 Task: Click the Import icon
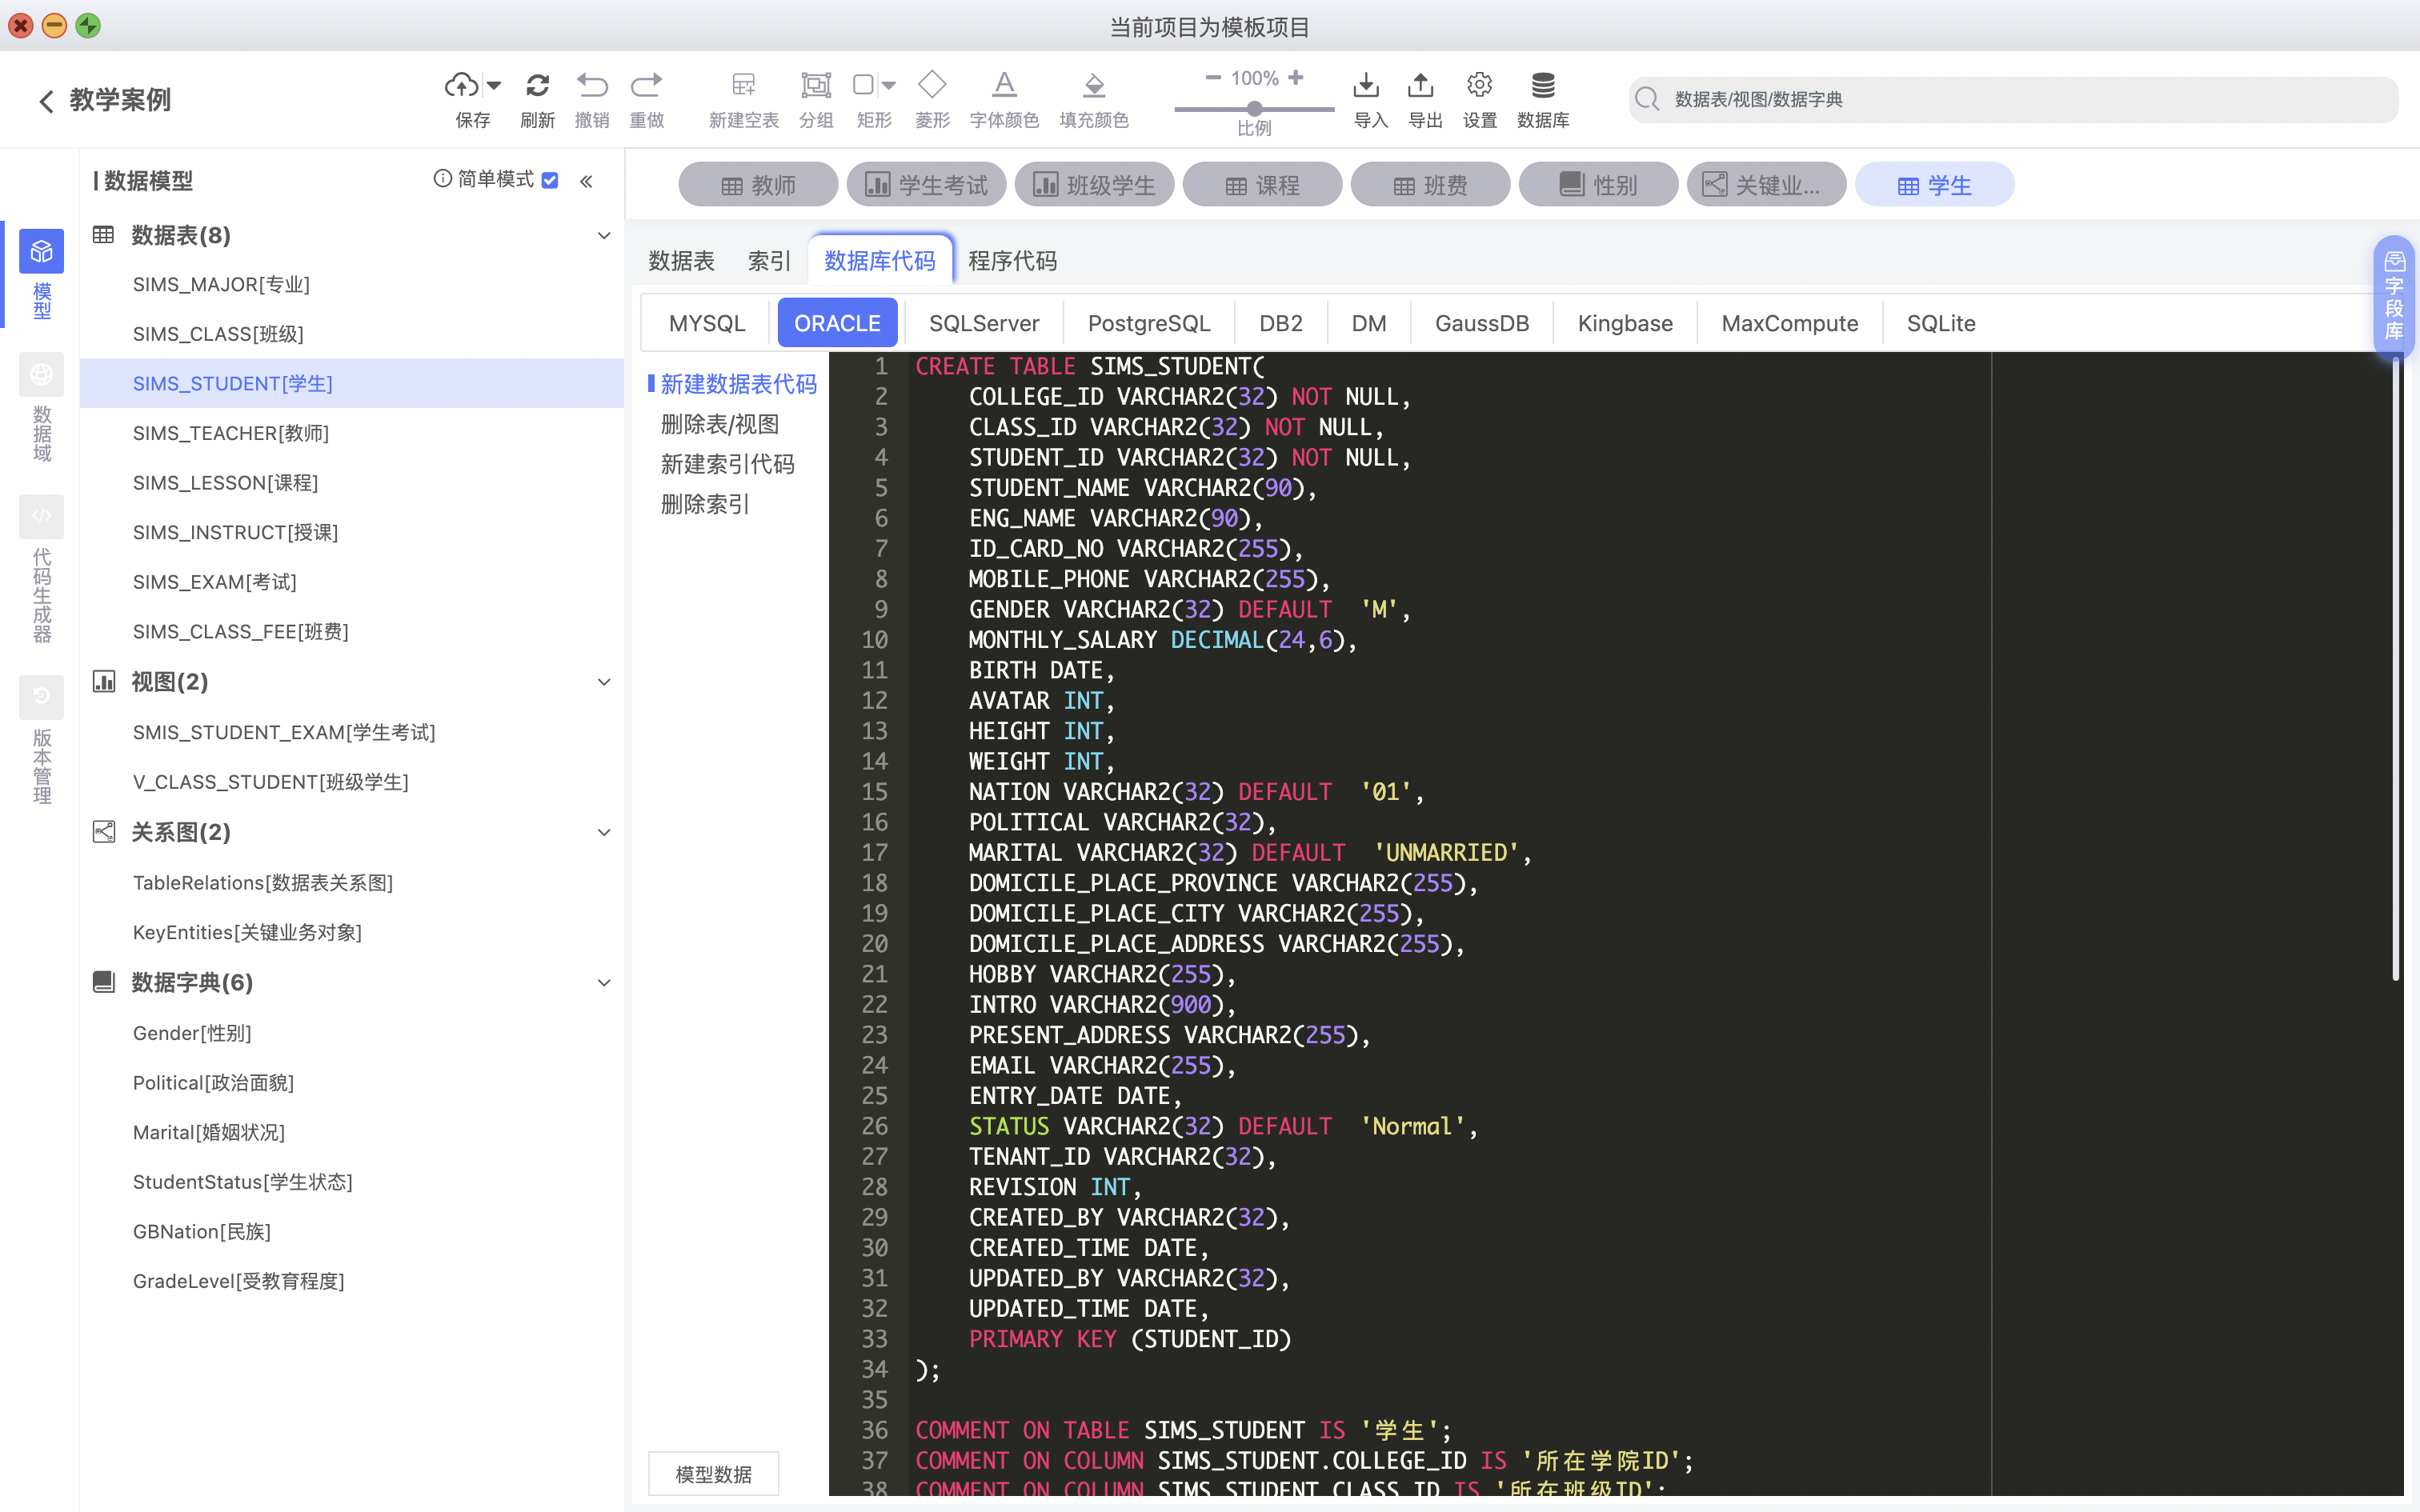click(x=1366, y=85)
